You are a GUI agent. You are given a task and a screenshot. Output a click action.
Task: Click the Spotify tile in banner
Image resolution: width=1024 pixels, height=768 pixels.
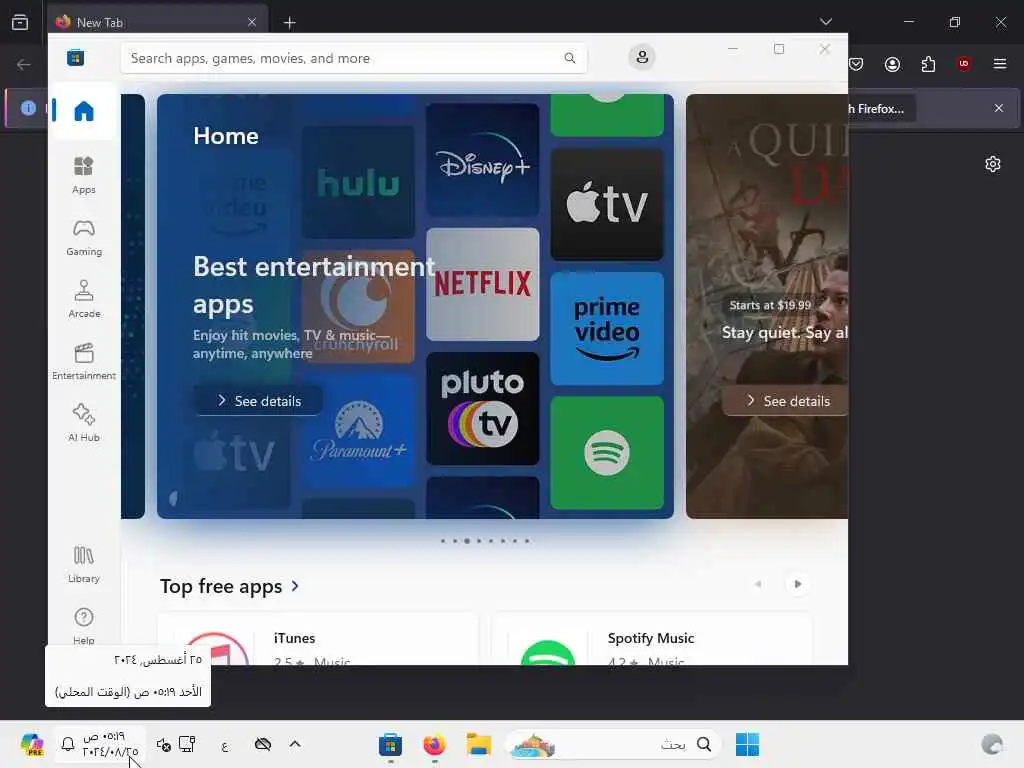click(607, 453)
